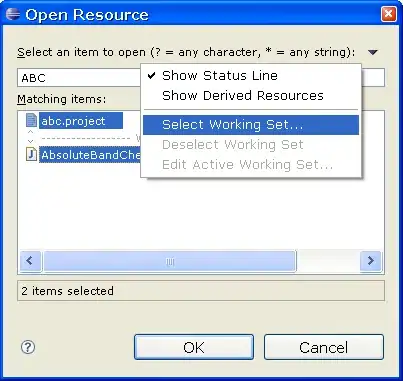Click the Java file icon beside AbsoluteBandChe
This screenshot has width=403, height=381.
tap(31, 154)
